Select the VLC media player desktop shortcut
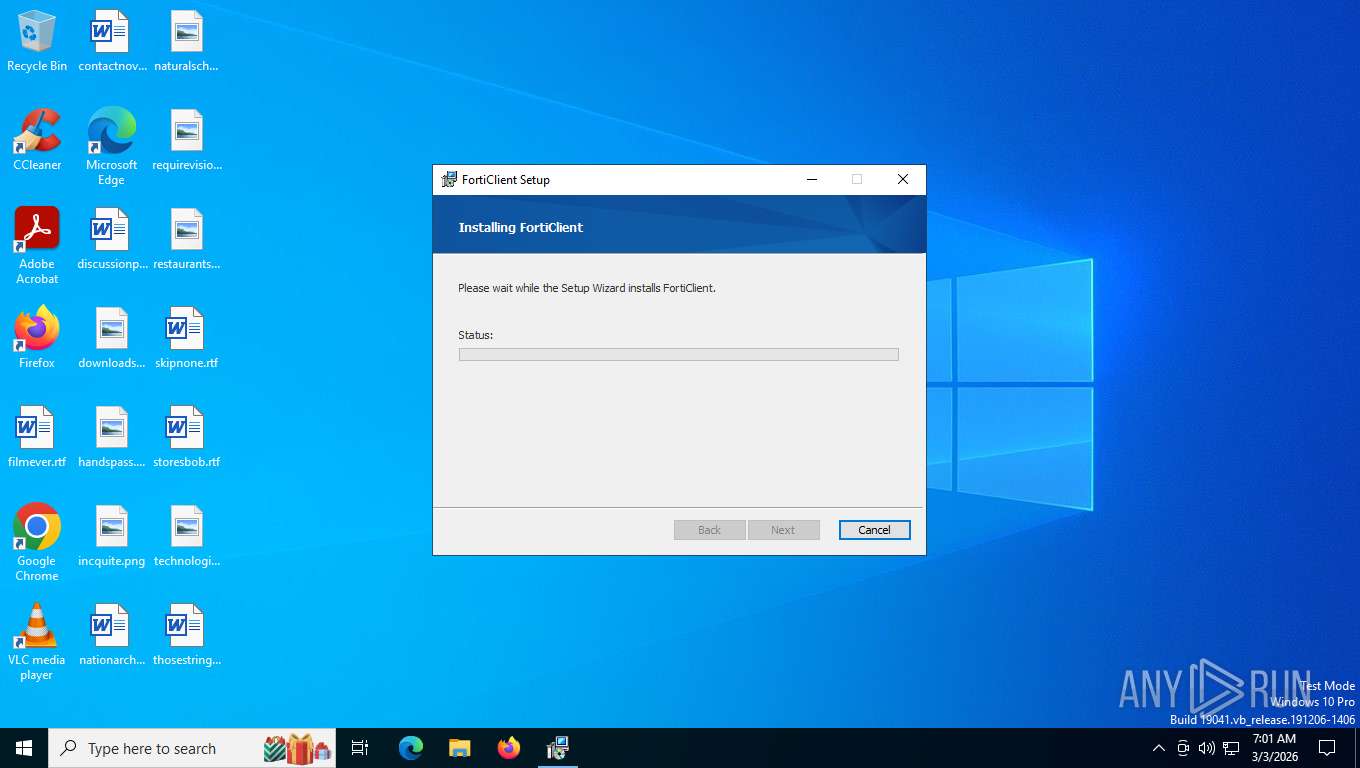 (x=37, y=642)
